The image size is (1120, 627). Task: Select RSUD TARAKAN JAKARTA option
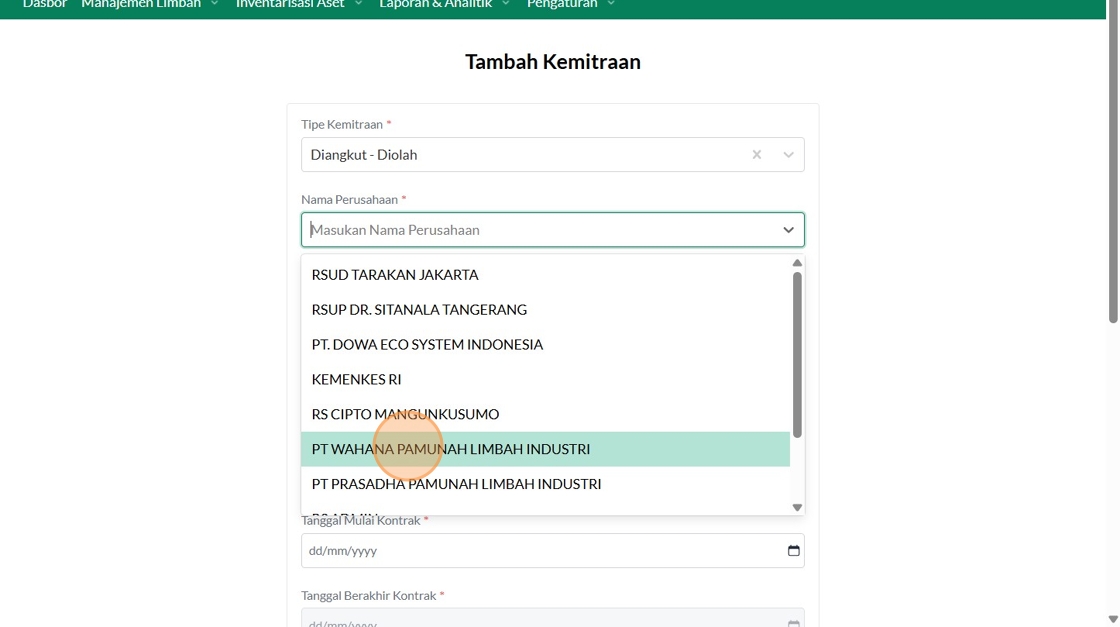545,275
